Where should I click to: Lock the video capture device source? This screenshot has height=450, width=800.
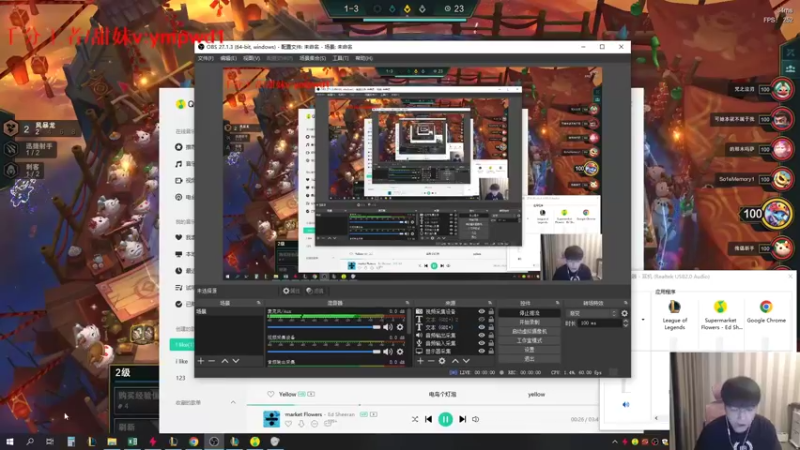point(491,311)
